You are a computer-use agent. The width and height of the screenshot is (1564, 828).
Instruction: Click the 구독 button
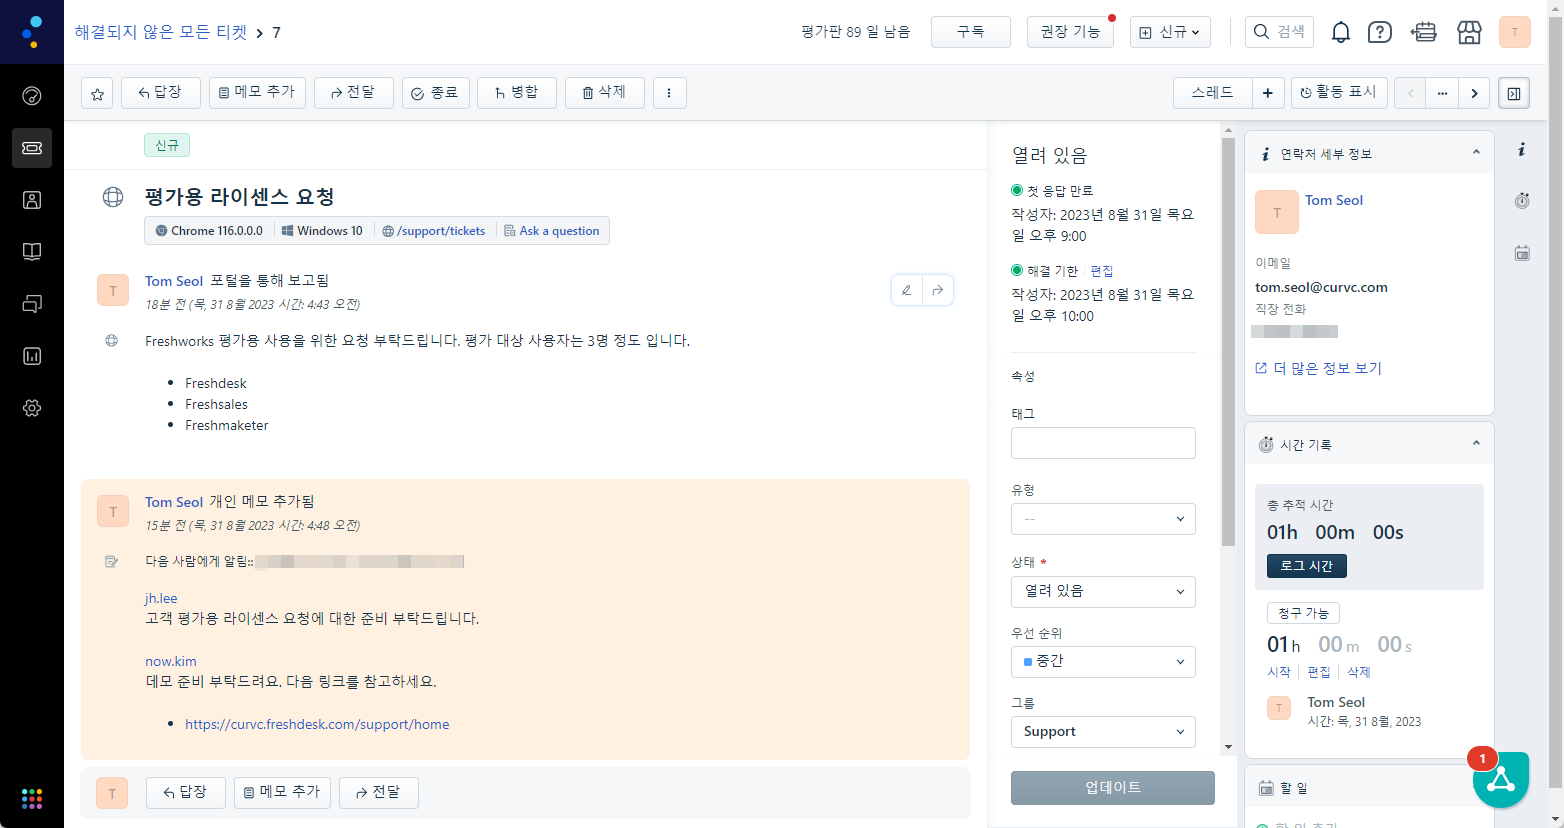970,32
